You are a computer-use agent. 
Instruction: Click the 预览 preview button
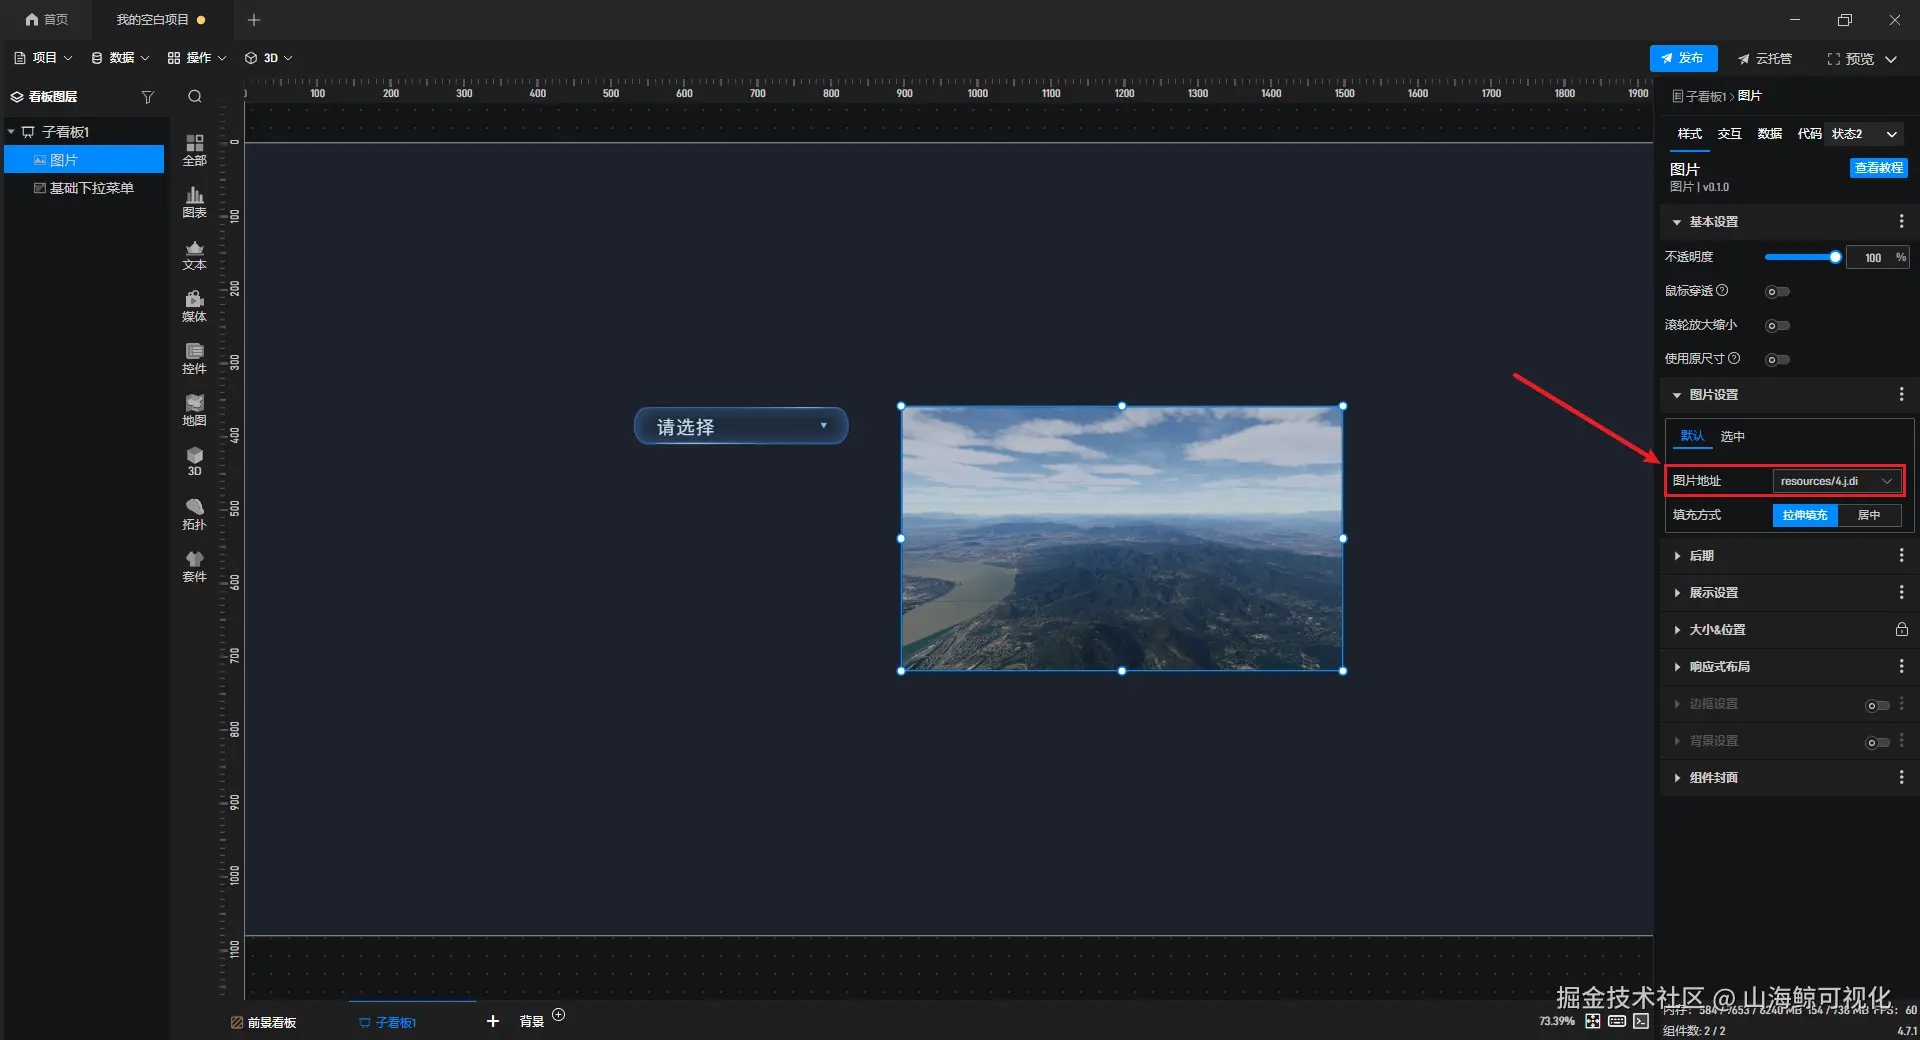click(x=1851, y=59)
